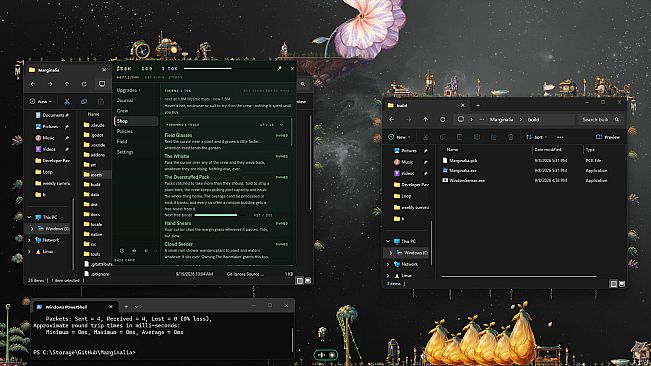The image size is (651, 366).
Task: Expand Network in build Explorer sidebar
Action: point(388,264)
